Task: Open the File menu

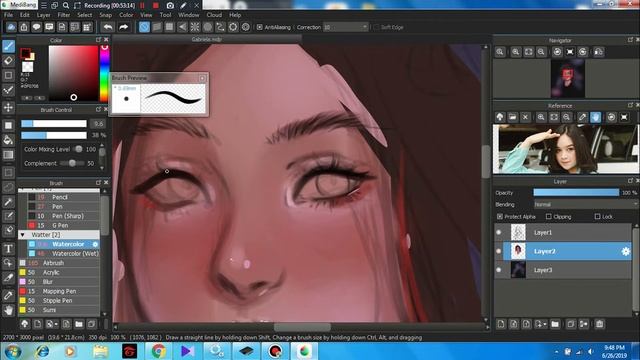Action: click(8, 15)
